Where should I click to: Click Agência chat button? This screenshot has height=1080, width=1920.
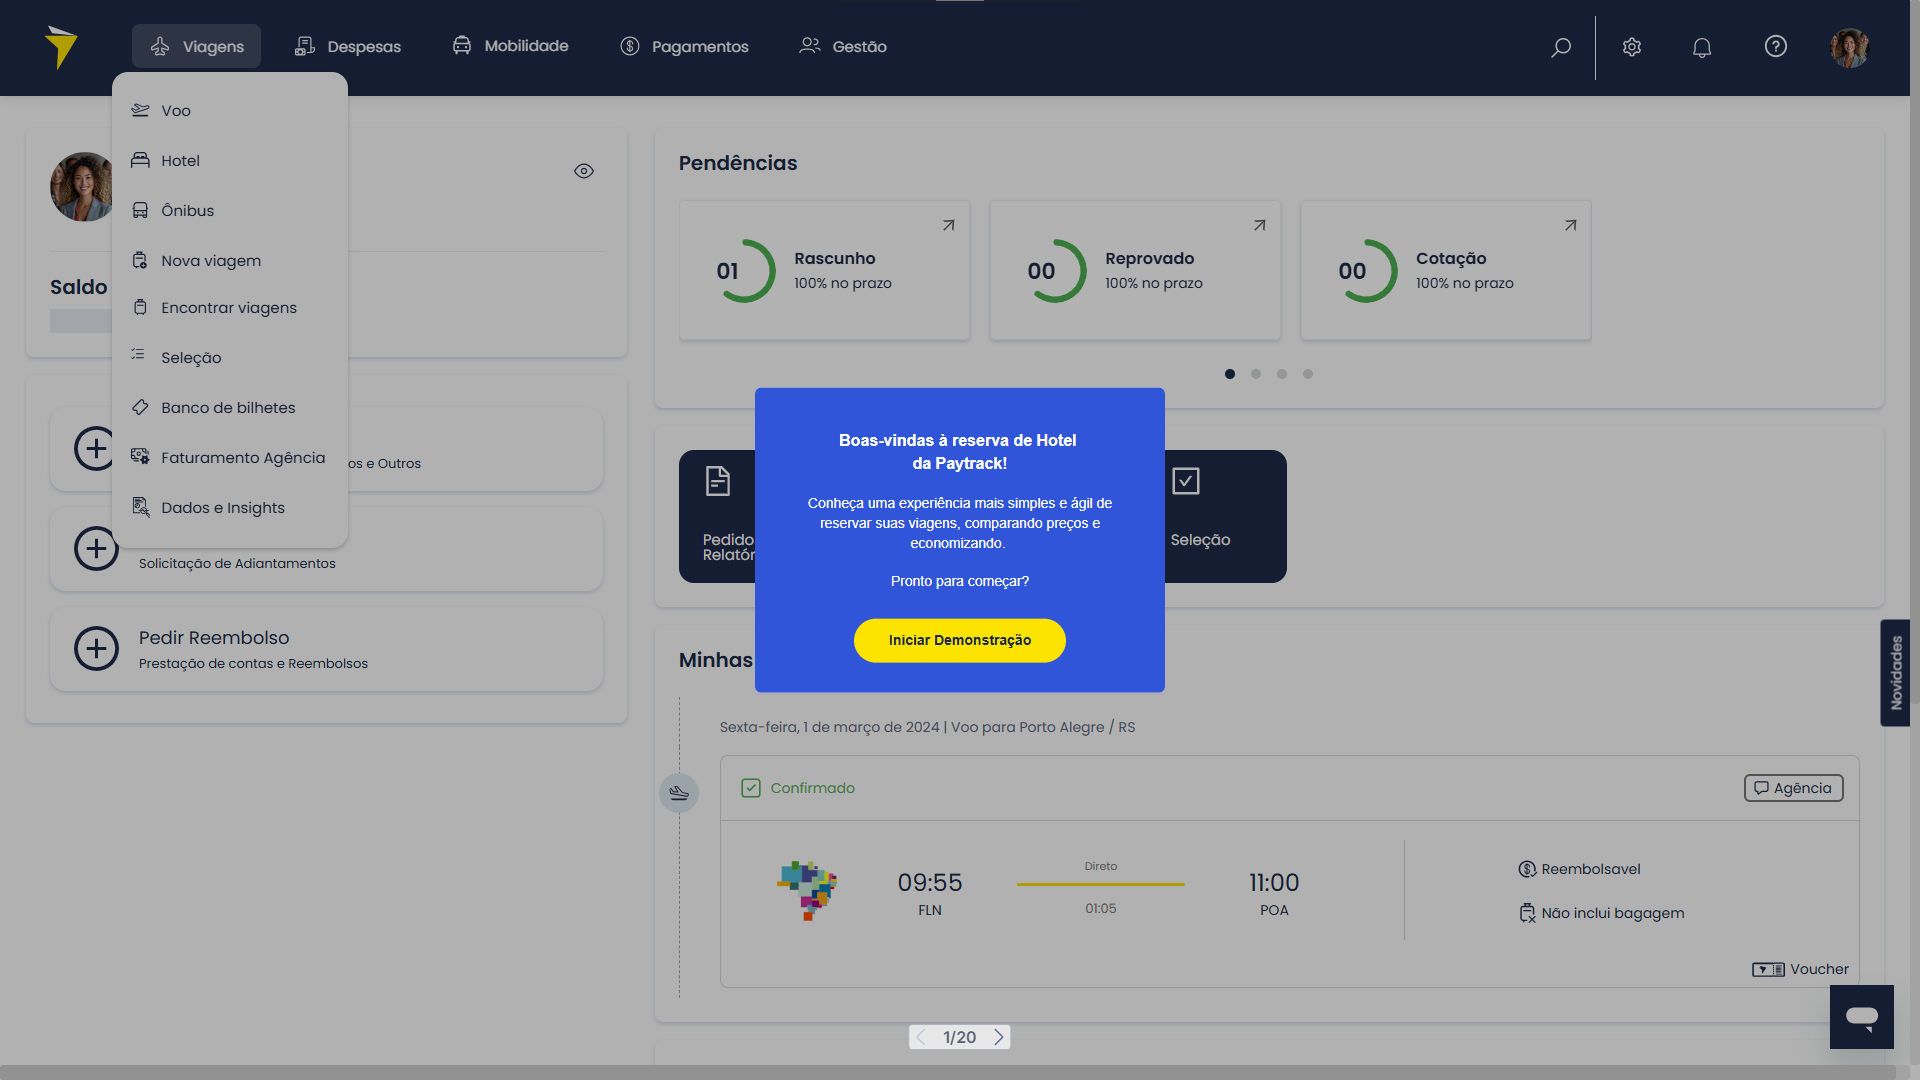click(x=1794, y=788)
